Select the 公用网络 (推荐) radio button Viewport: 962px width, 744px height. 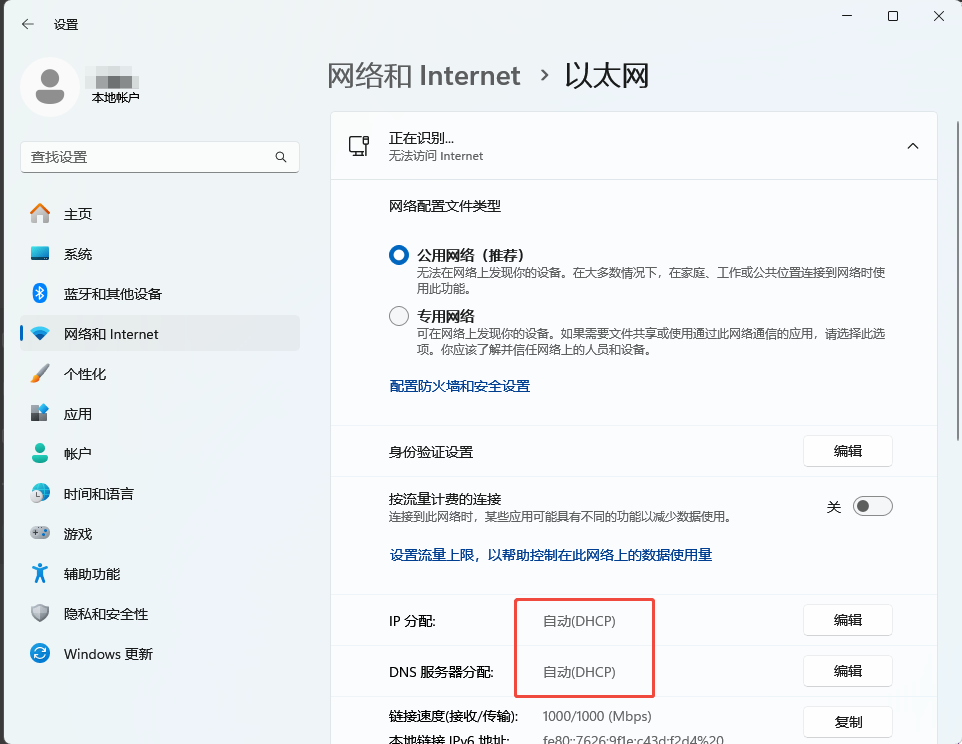[399, 255]
